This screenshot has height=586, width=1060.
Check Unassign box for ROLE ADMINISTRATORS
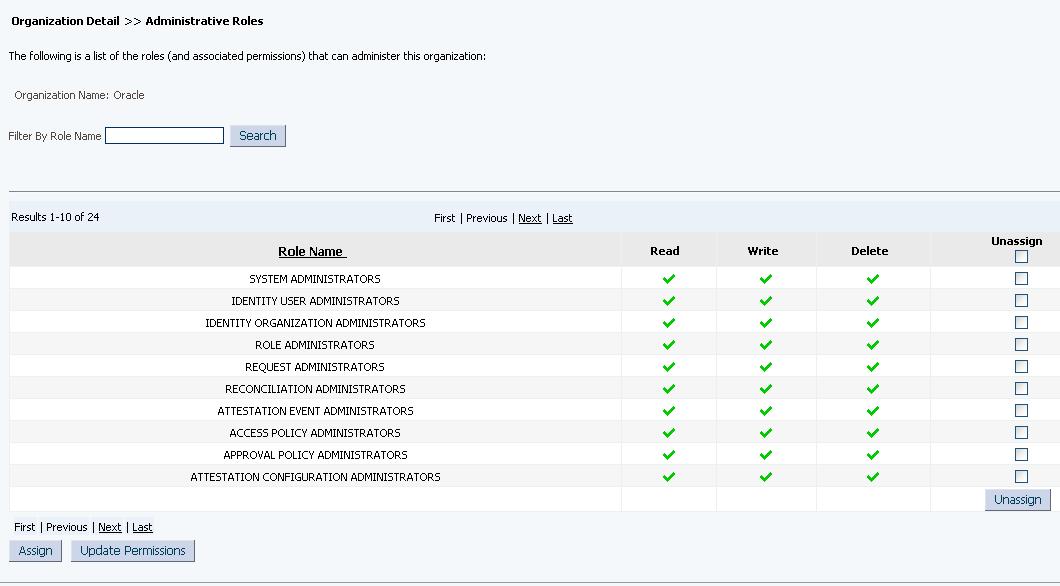tap(1021, 345)
